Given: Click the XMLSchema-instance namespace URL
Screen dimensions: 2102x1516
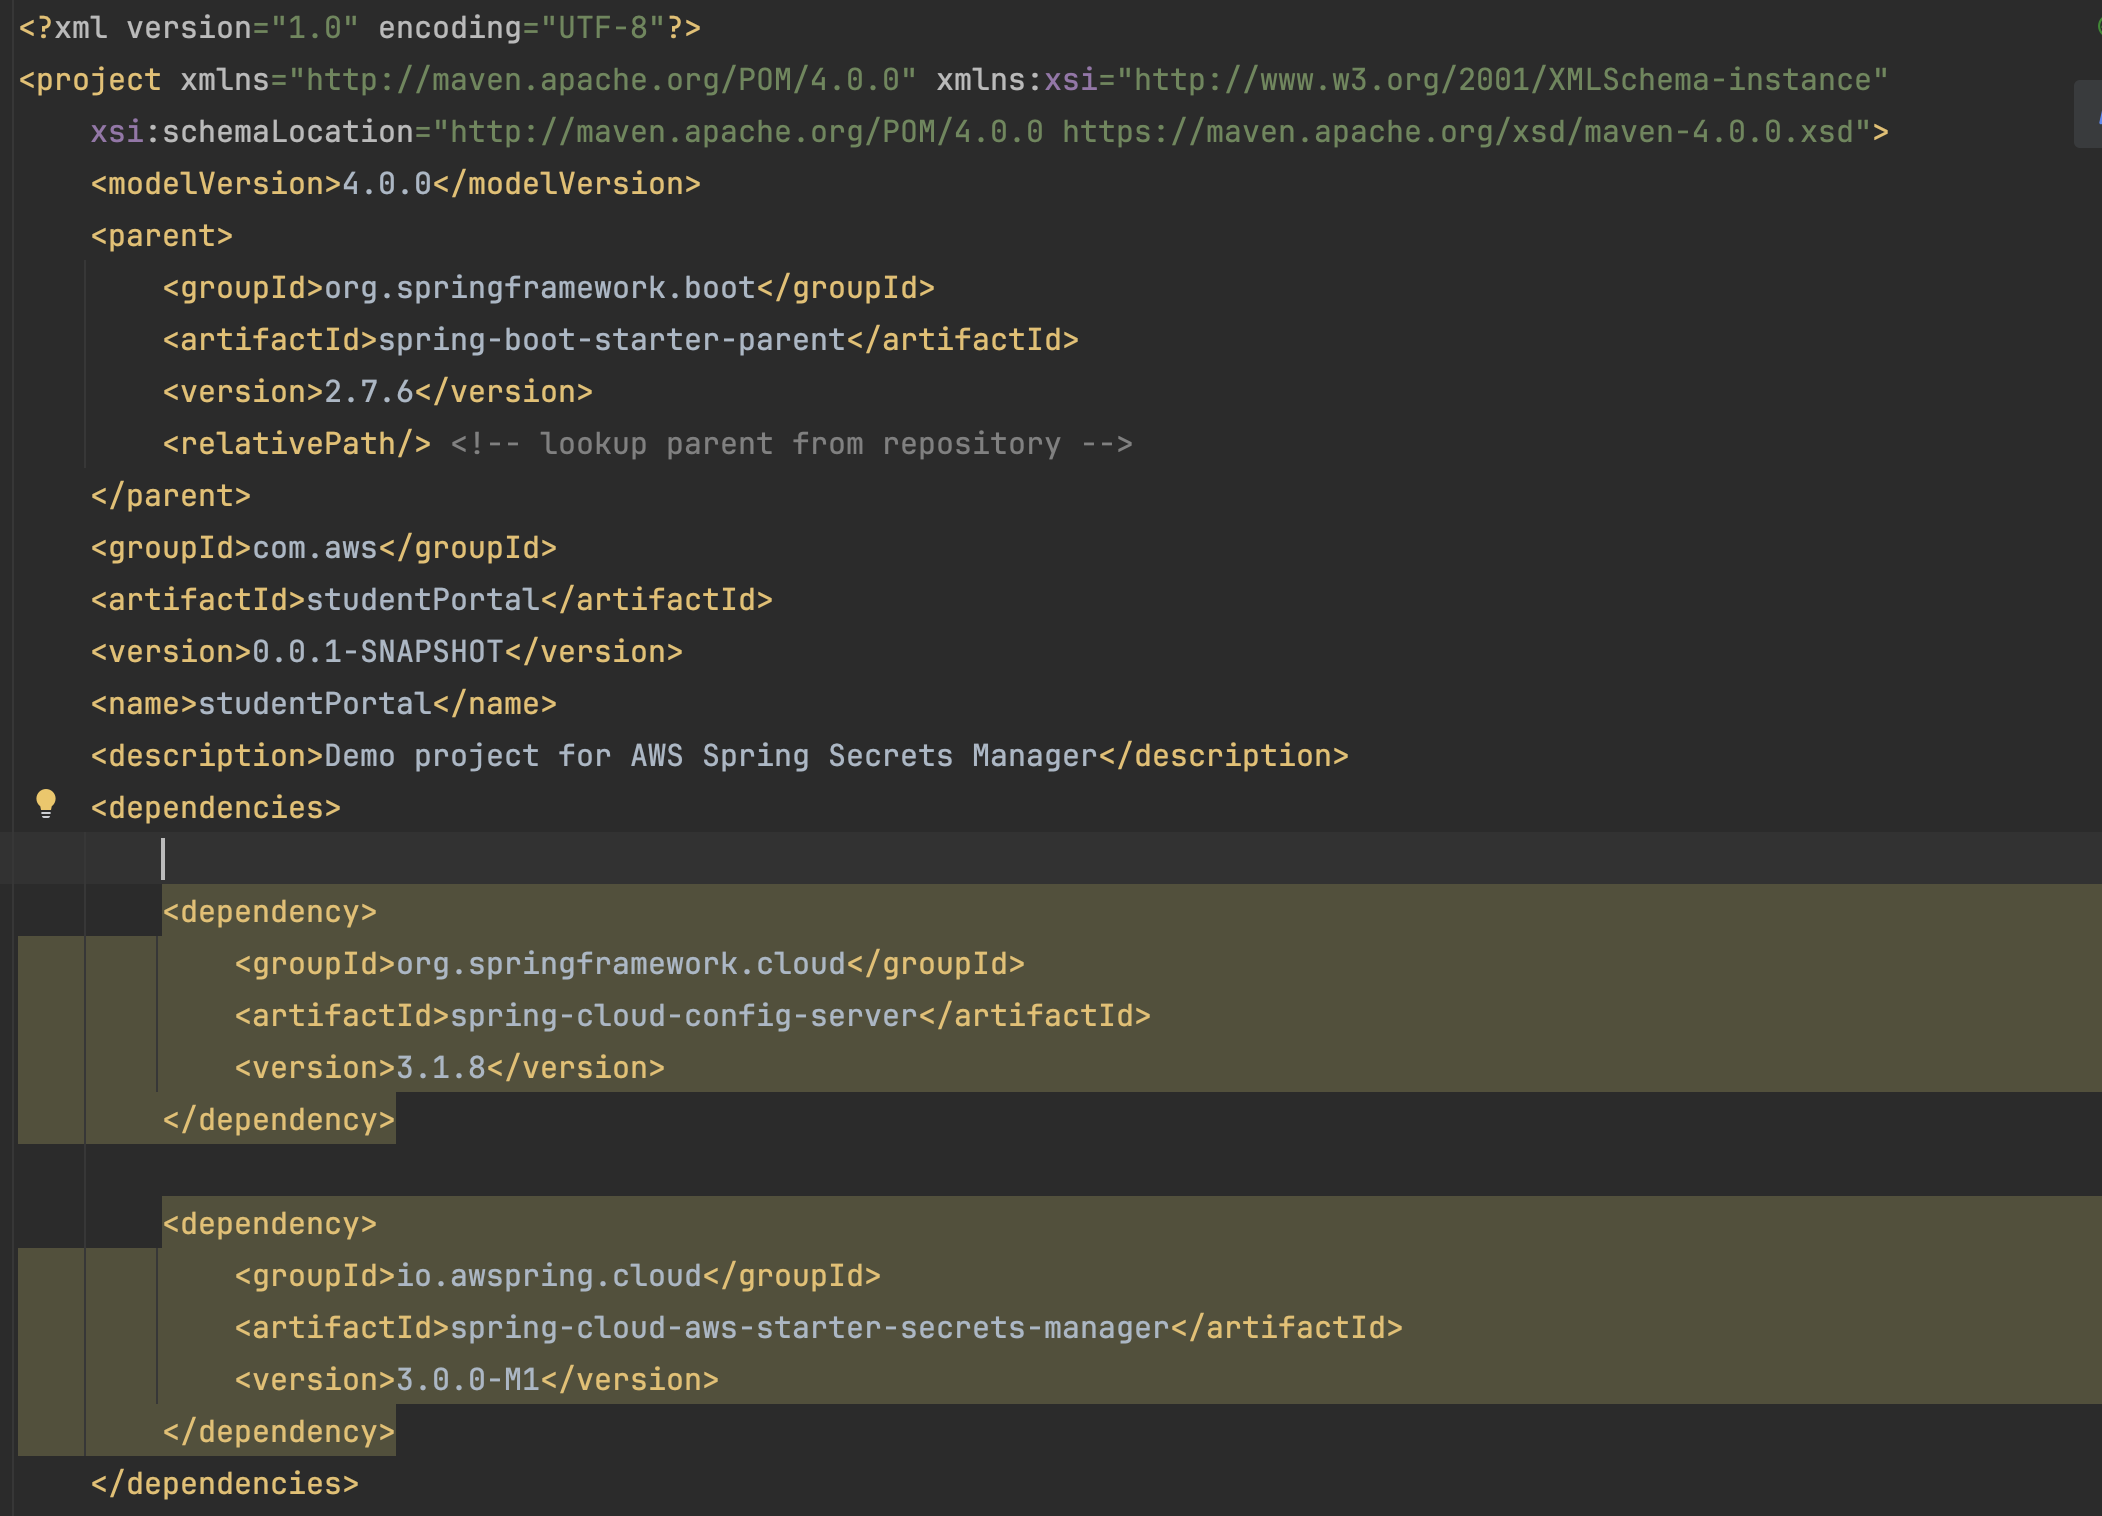Looking at the screenshot, I should tap(1503, 80).
